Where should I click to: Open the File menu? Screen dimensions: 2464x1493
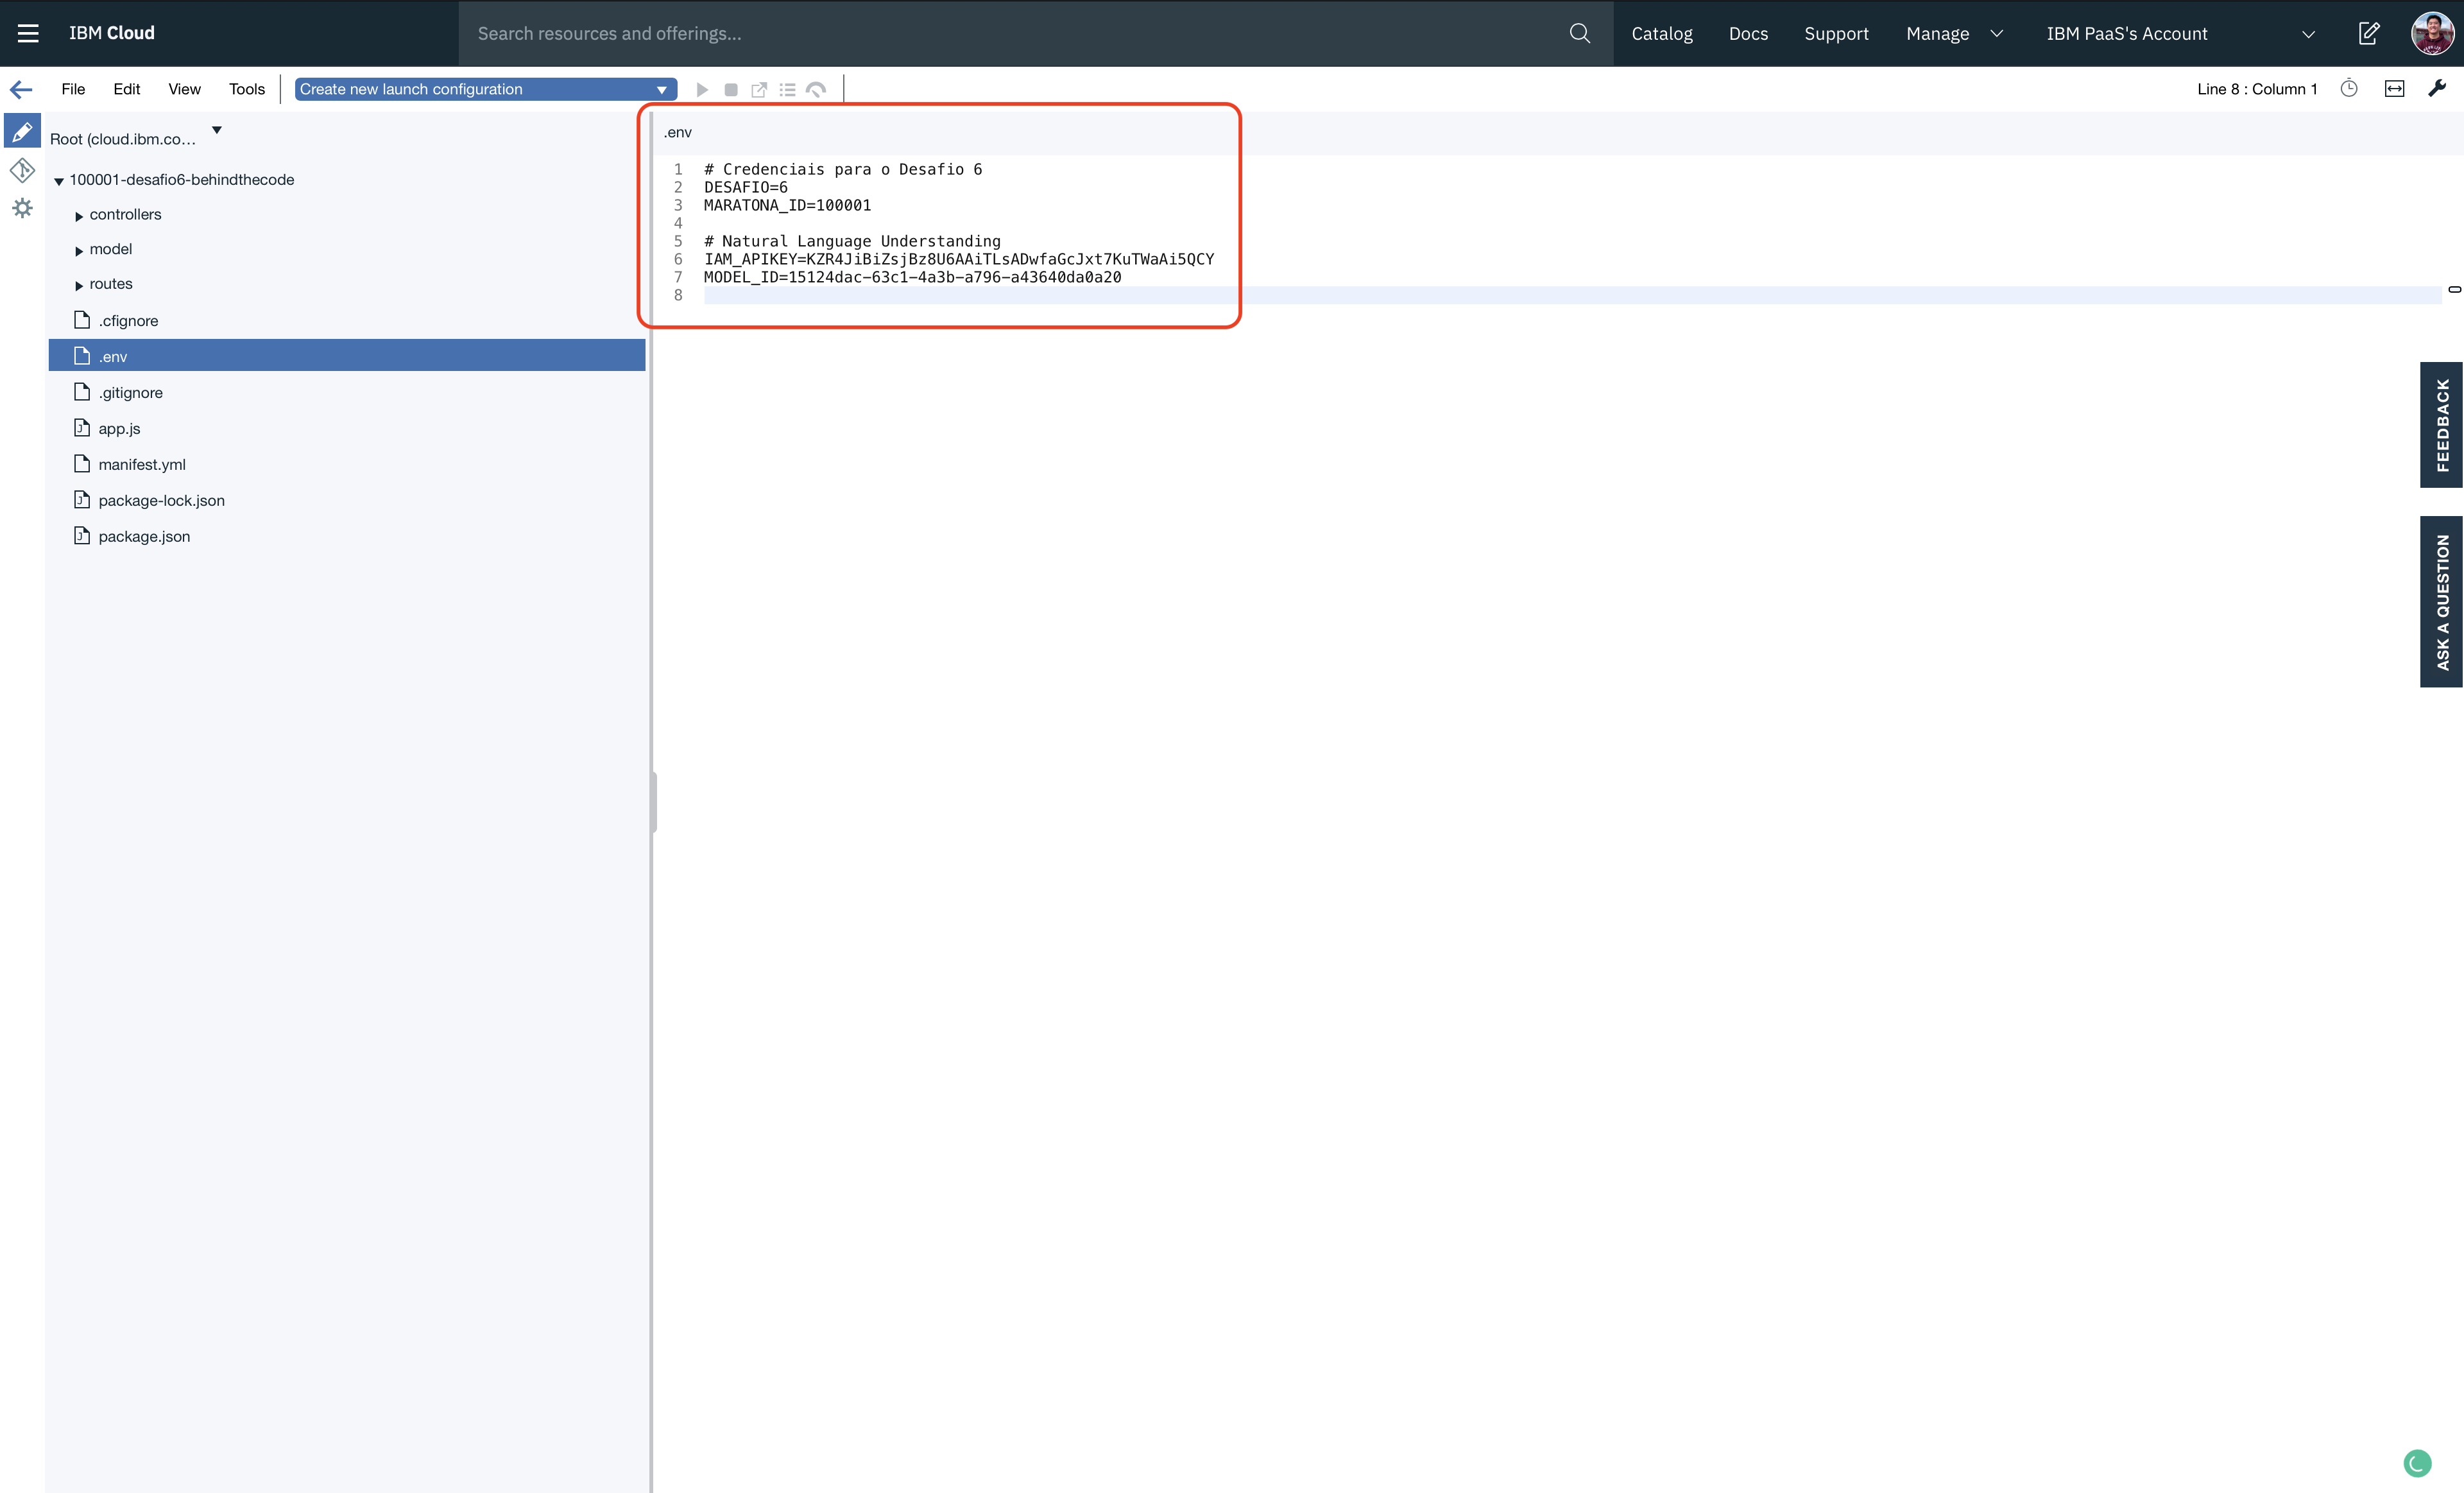click(x=73, y=89)
